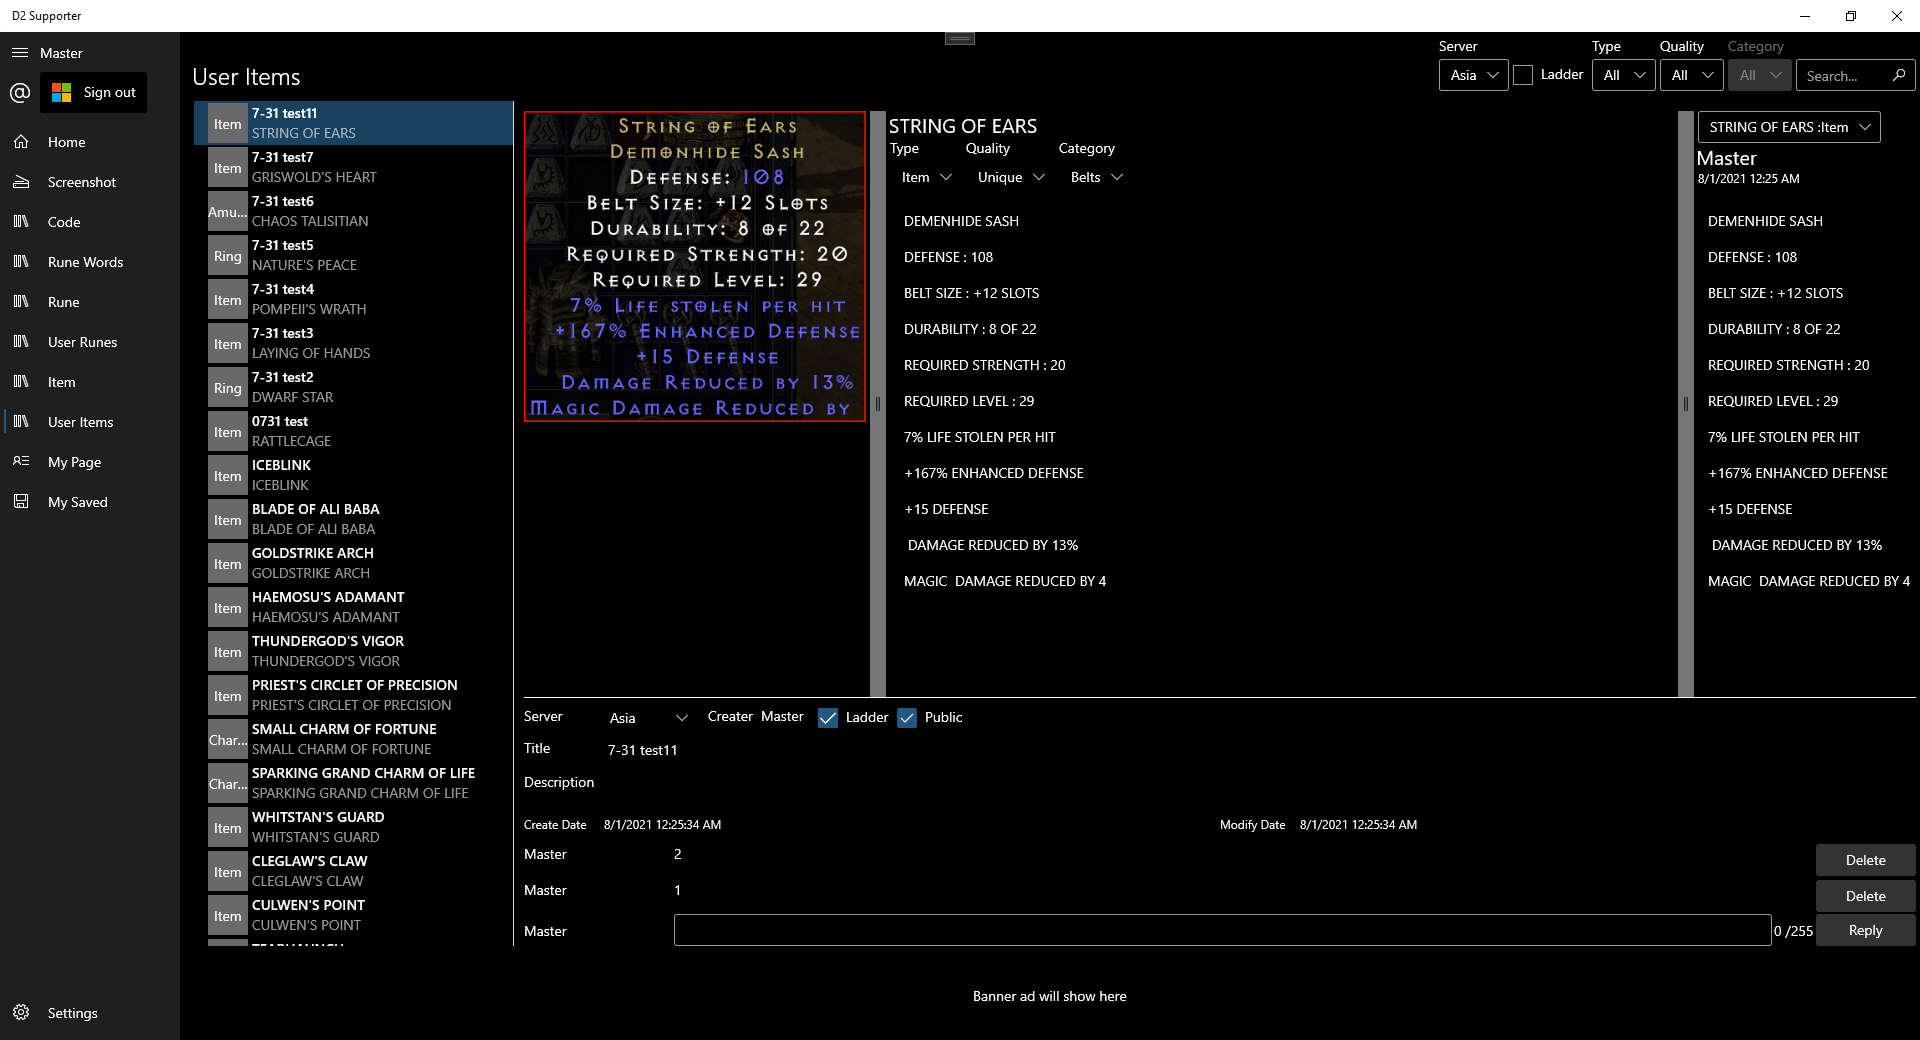
Task: Uncheck the Public checkbox
Action: tap(907, 718)
